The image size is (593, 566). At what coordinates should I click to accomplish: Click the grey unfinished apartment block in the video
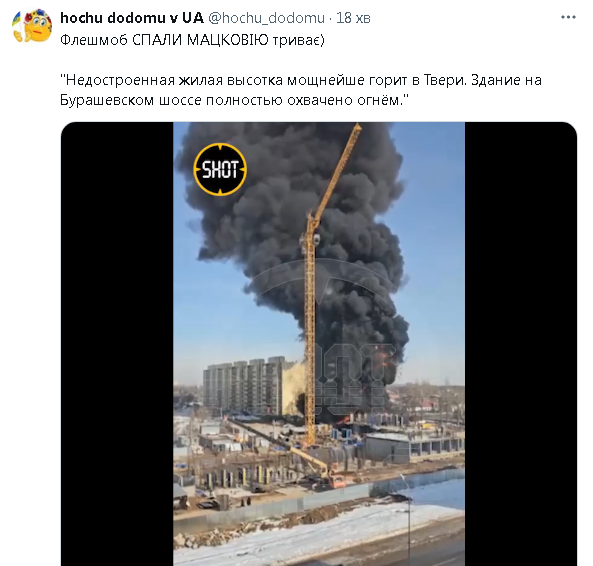pyautogui.click(x=244, y=386)
